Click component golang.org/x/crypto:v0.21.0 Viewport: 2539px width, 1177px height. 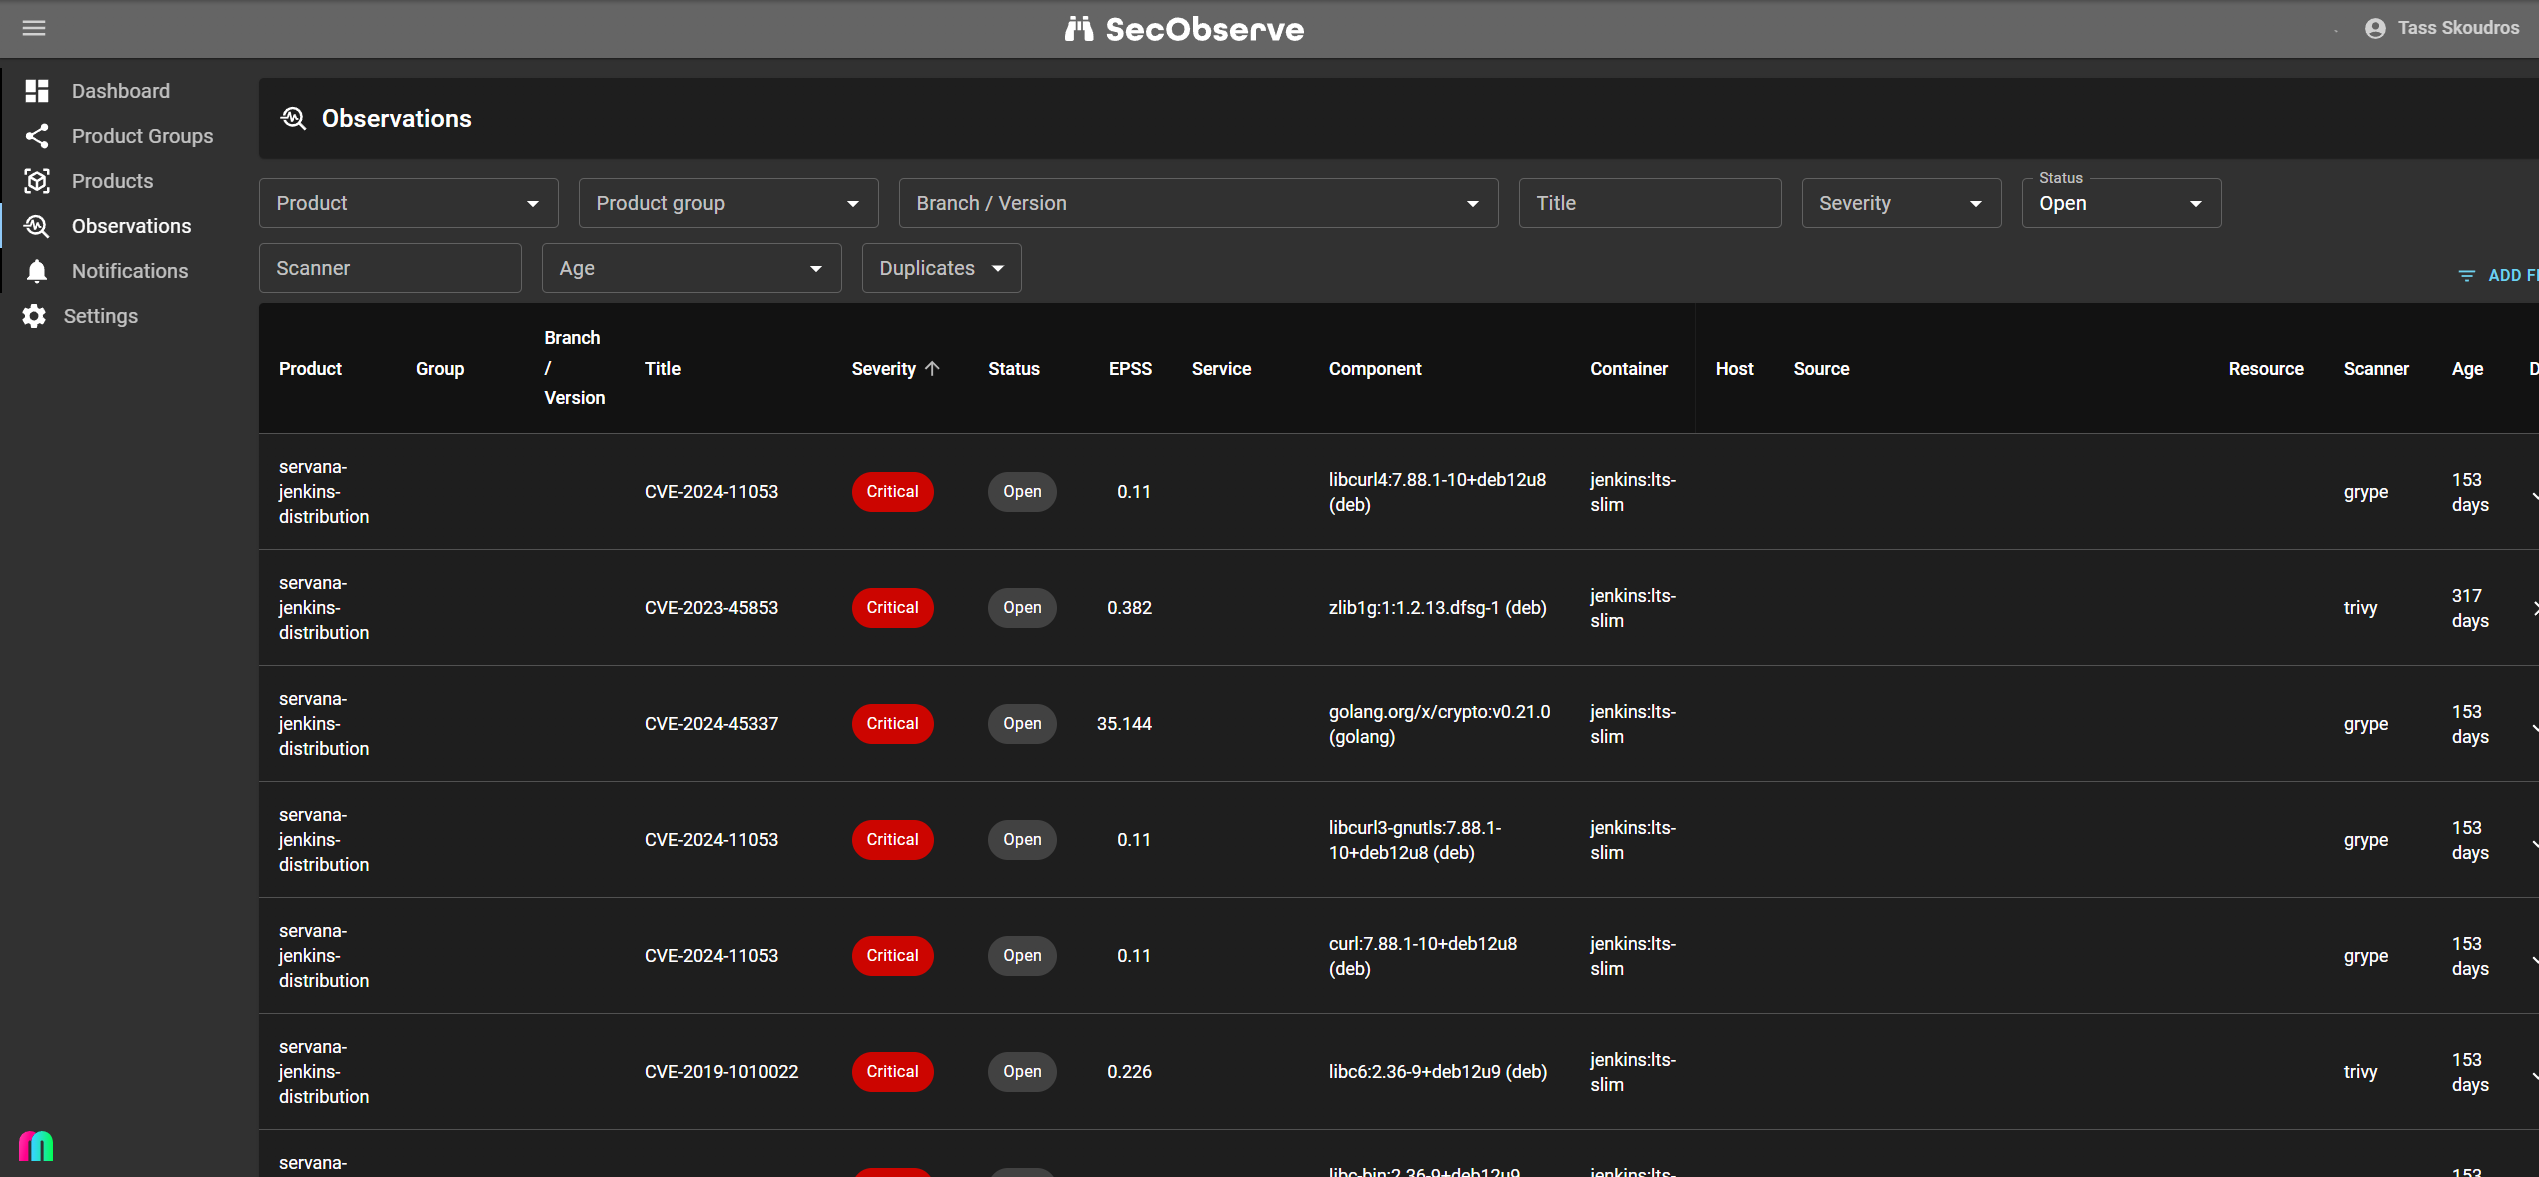(x=1439, y=723)
